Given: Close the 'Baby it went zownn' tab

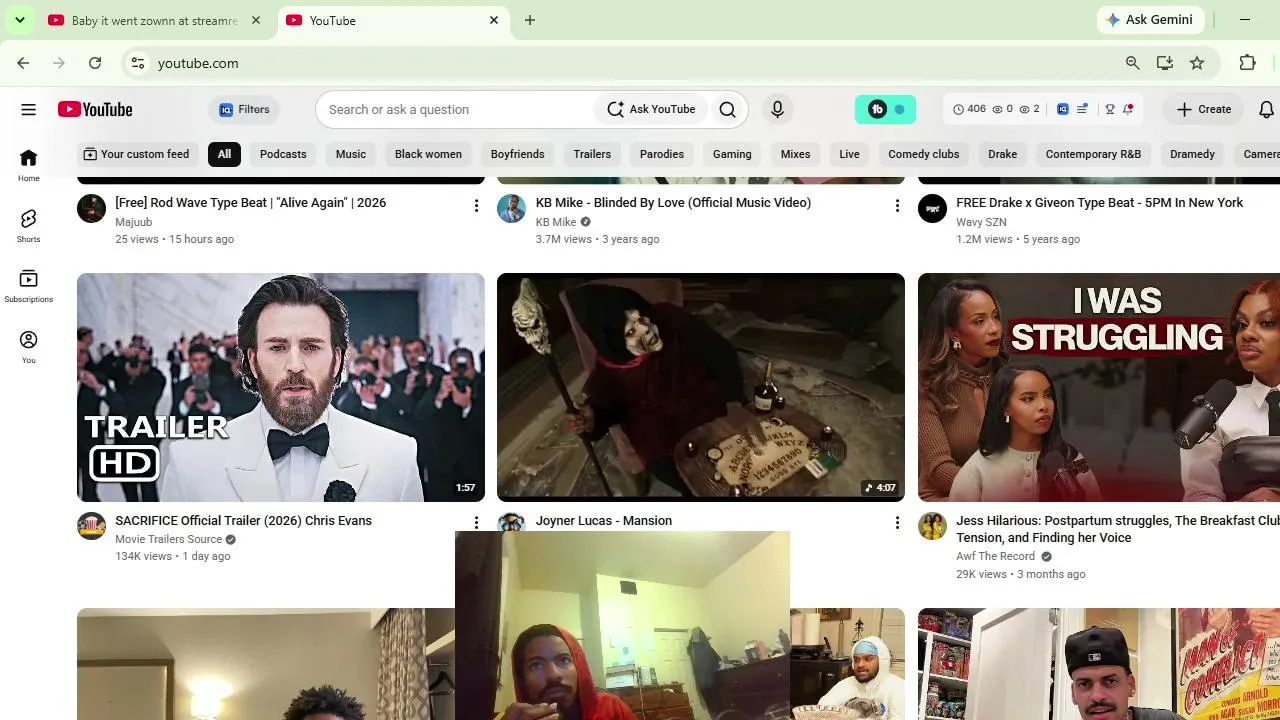Looking at the screenshot, I should (x=256, y=20).
